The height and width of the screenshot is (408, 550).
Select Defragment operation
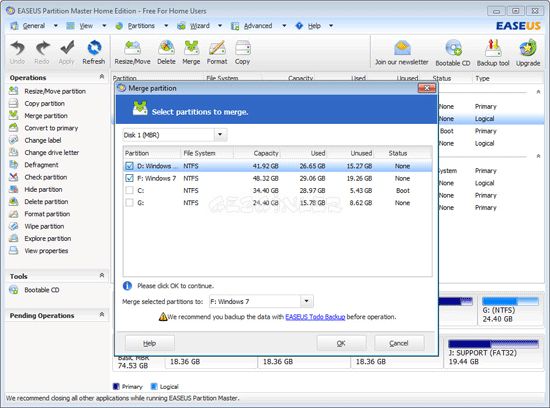coord(41,165)
